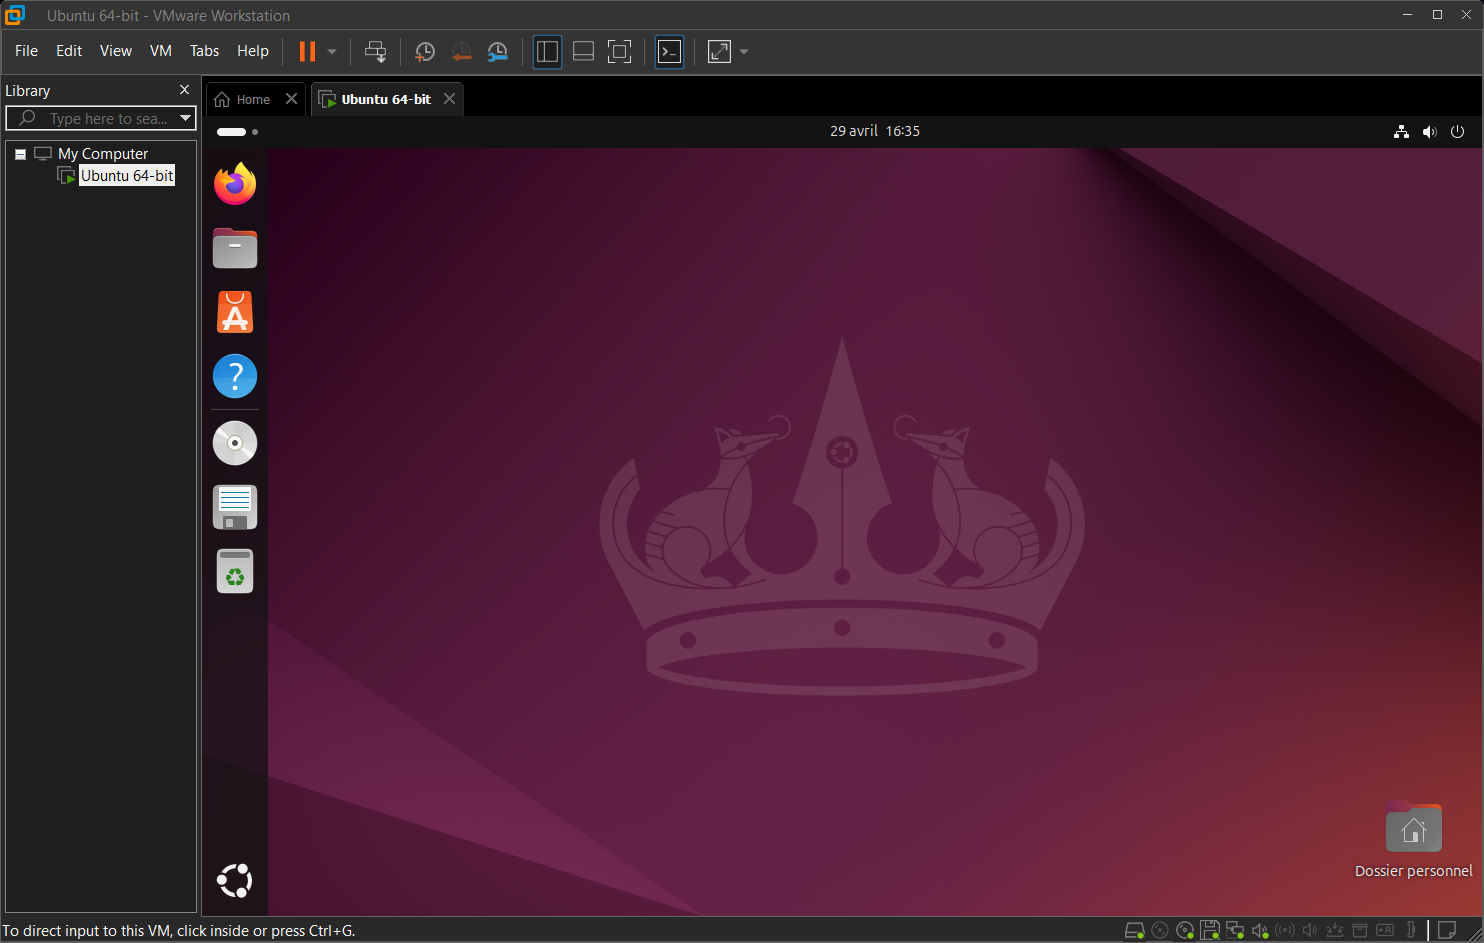This screenshot has width=1484, height=943.
Task: Open Firefox in the Ubuntu dock
Action: tap(235, 184)
